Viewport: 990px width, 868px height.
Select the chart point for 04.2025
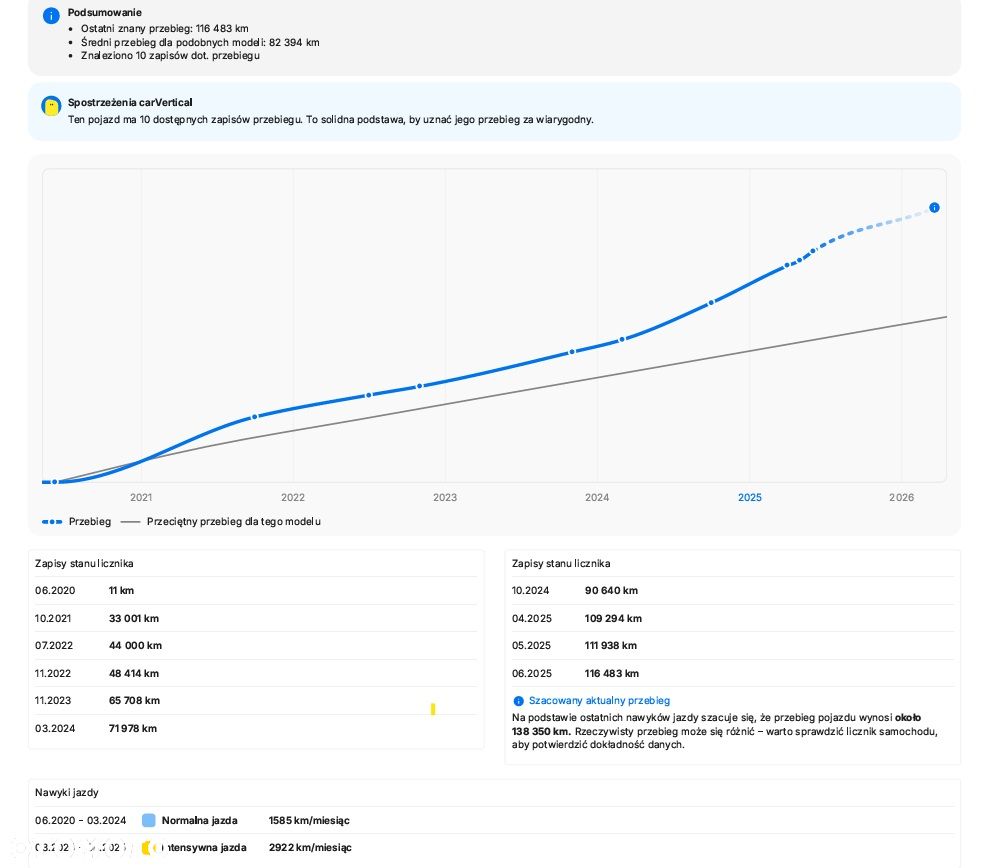(x=787, y=265)
